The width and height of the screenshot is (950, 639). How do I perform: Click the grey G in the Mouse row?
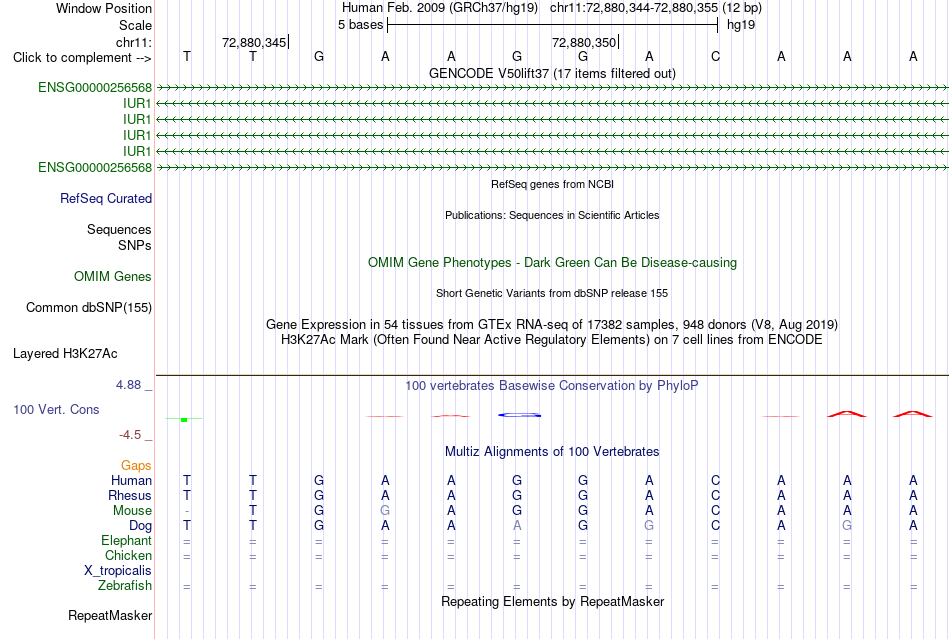click(x=385, y=511)
